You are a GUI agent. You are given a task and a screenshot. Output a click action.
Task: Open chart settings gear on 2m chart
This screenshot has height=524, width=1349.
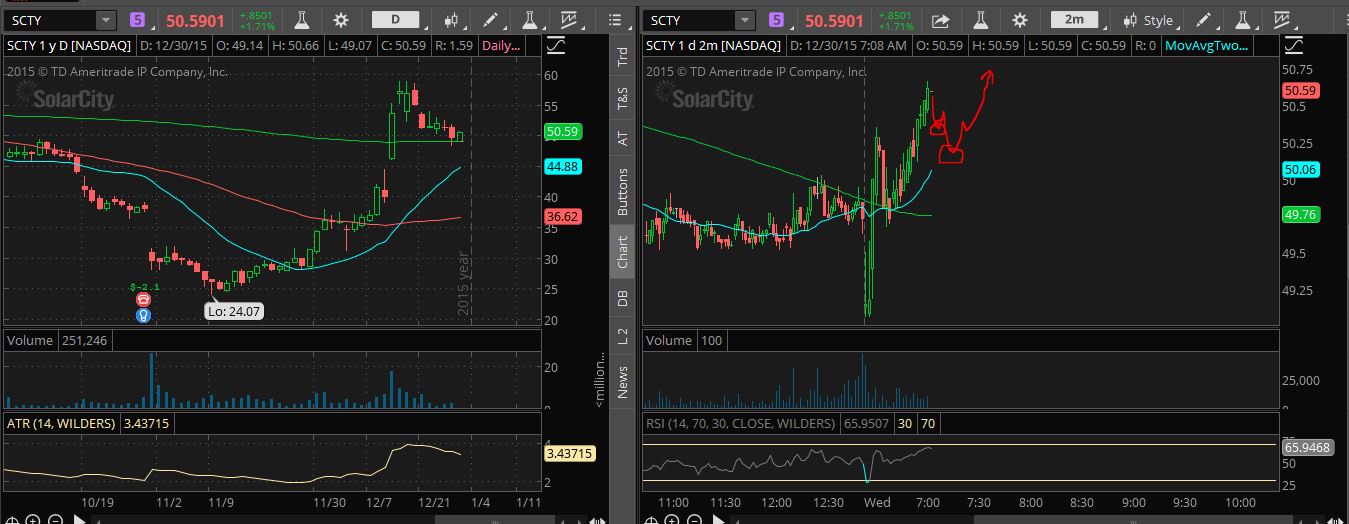coord(1020,20)
